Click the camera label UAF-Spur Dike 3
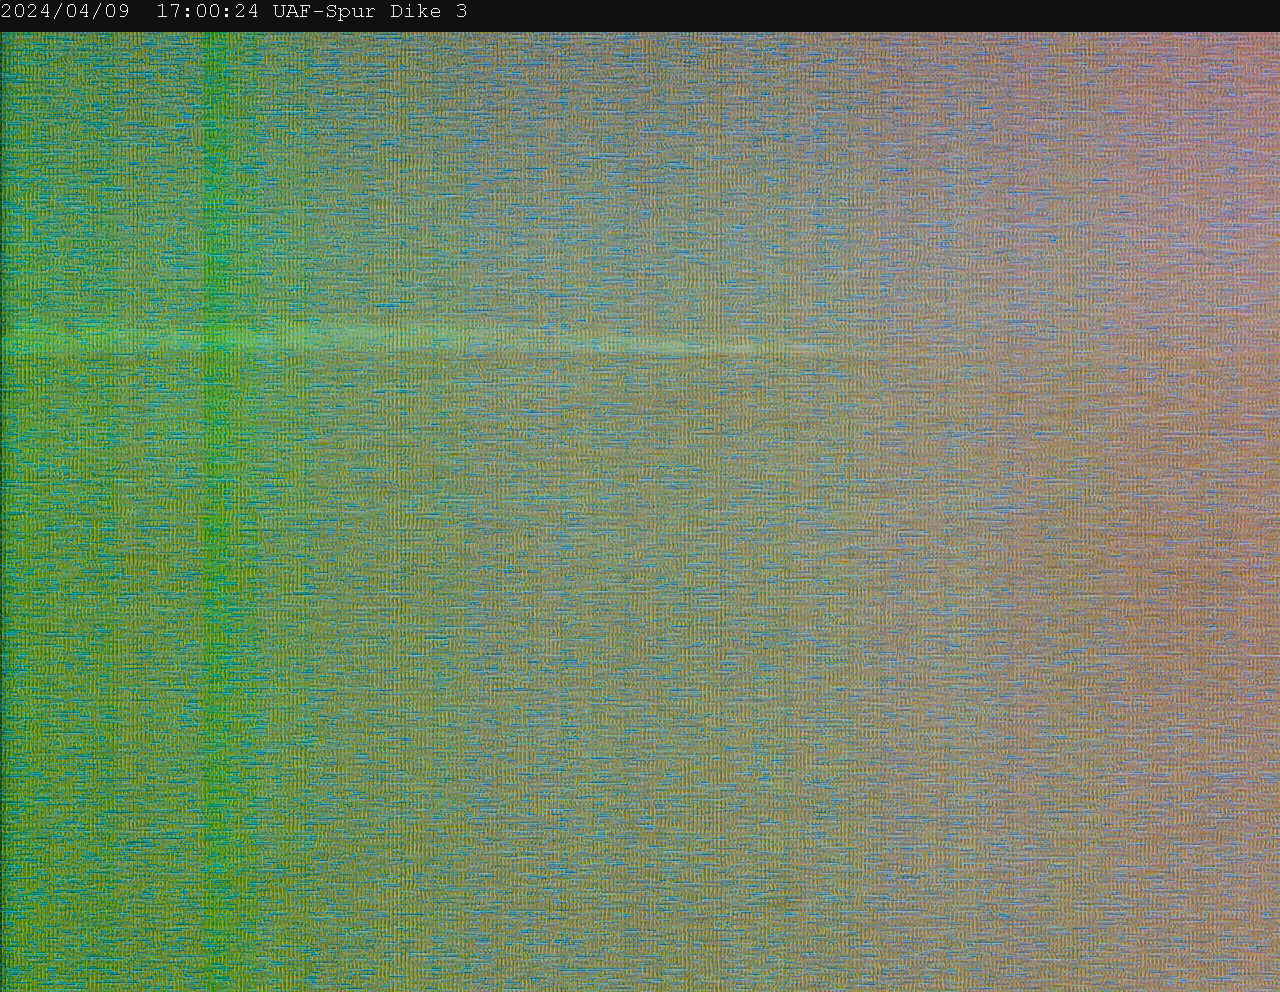Image resolution: width=1280 pixels, height=992 pixels. [370, 12]
